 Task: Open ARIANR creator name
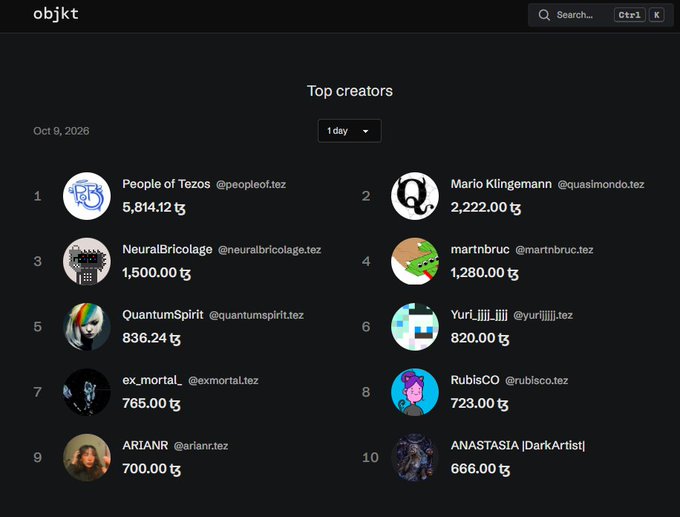[x=145, y=445]
